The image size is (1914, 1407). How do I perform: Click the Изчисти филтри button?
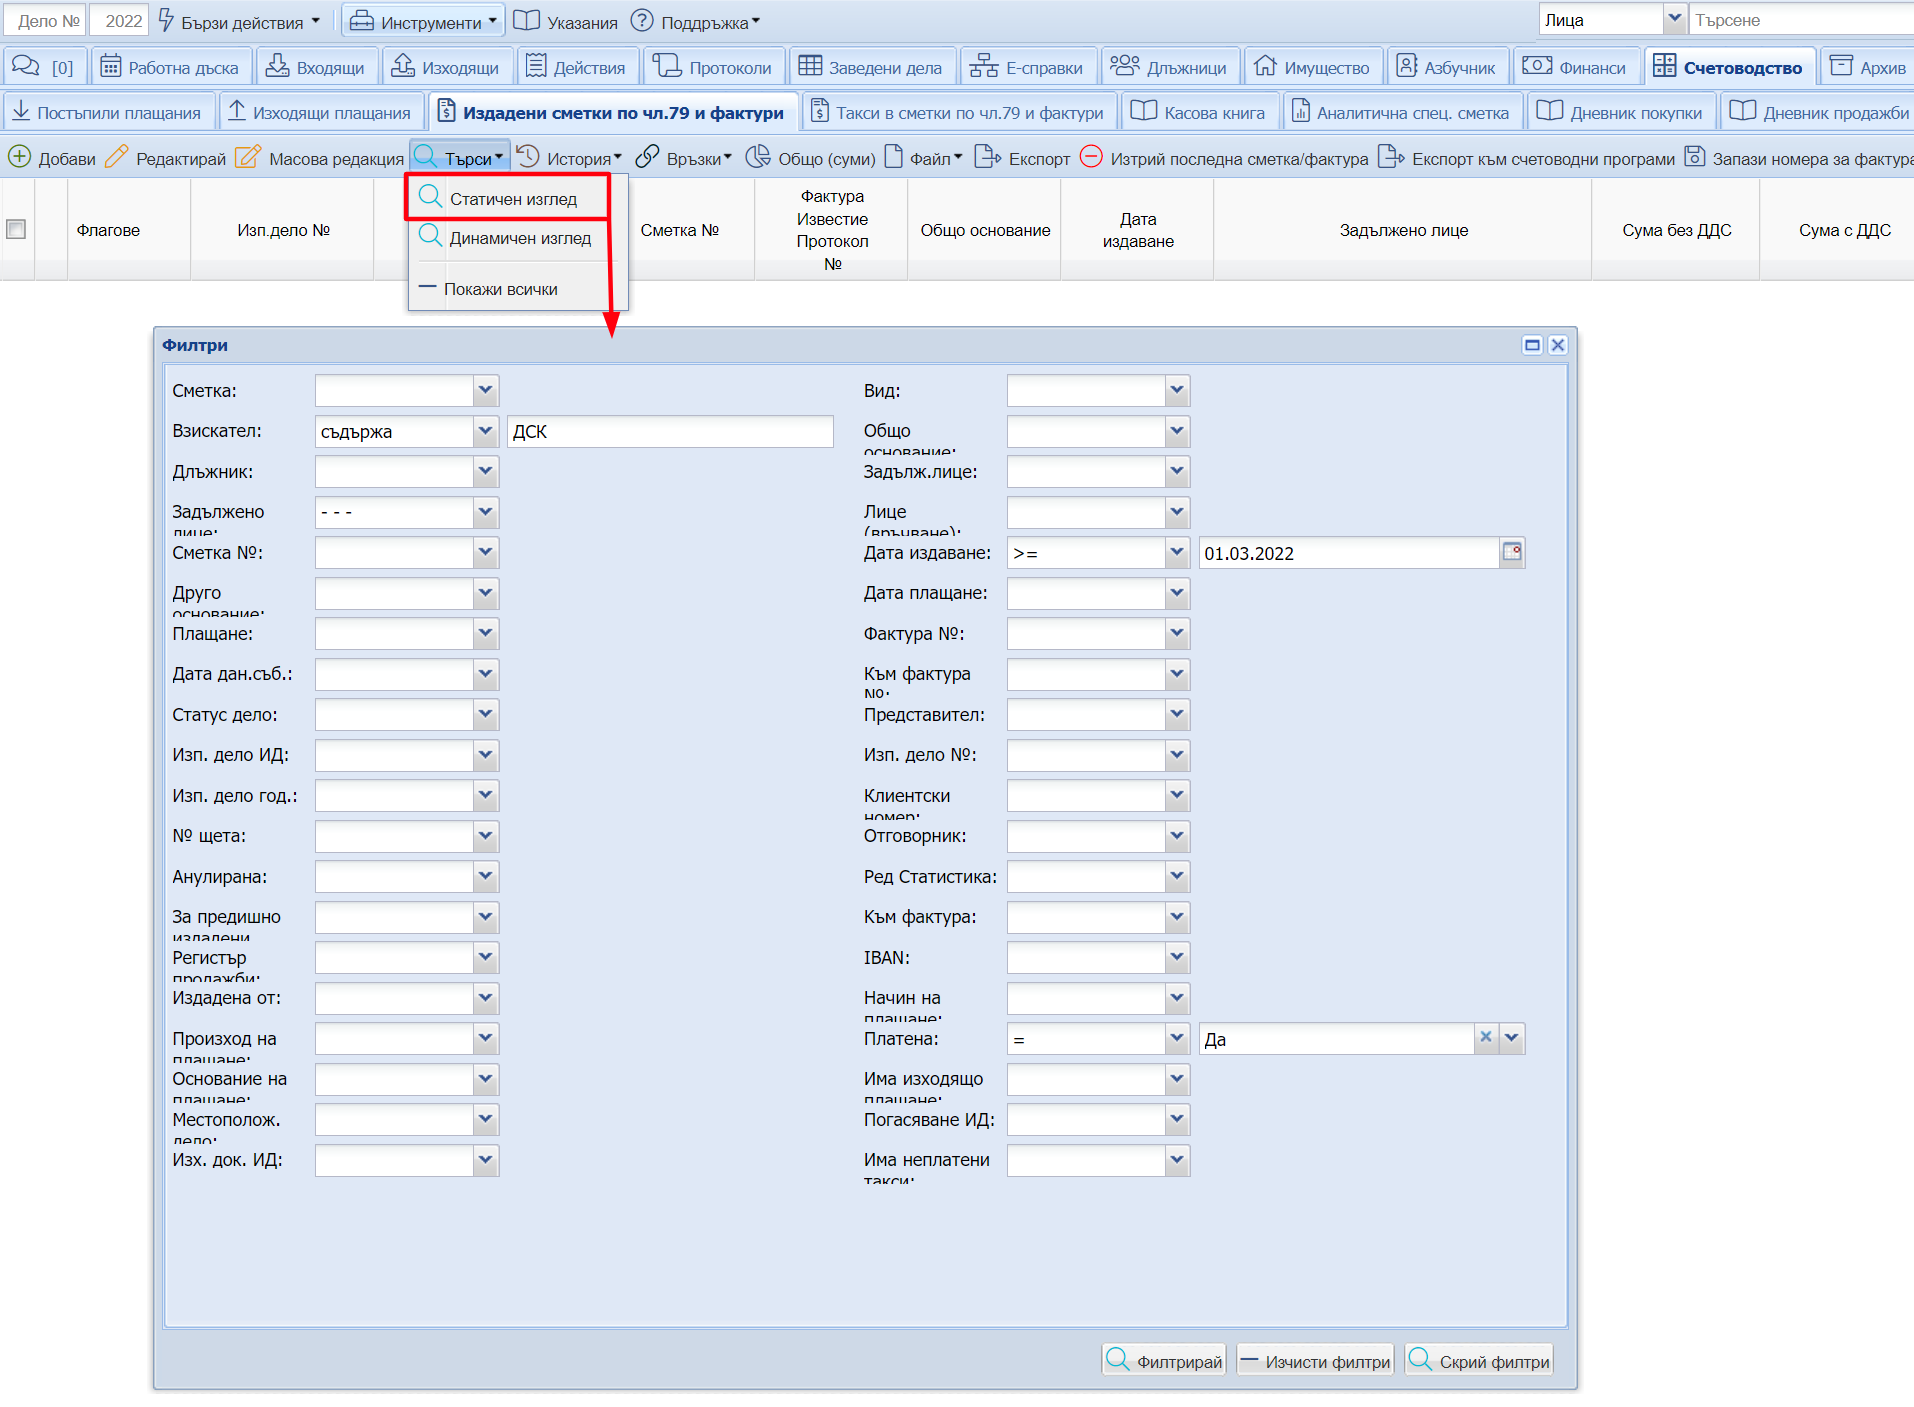[1315, 1361]
